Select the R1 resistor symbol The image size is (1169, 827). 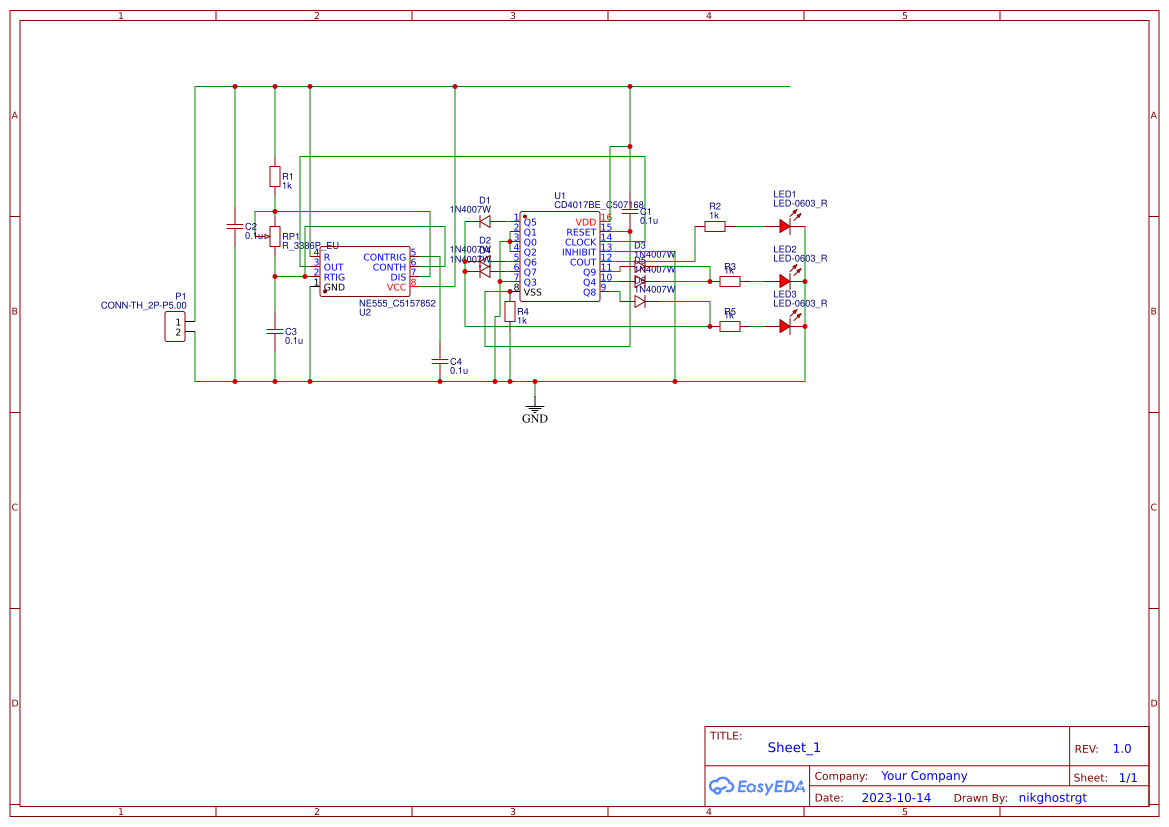pyautogui.click(x=275, y=177)
